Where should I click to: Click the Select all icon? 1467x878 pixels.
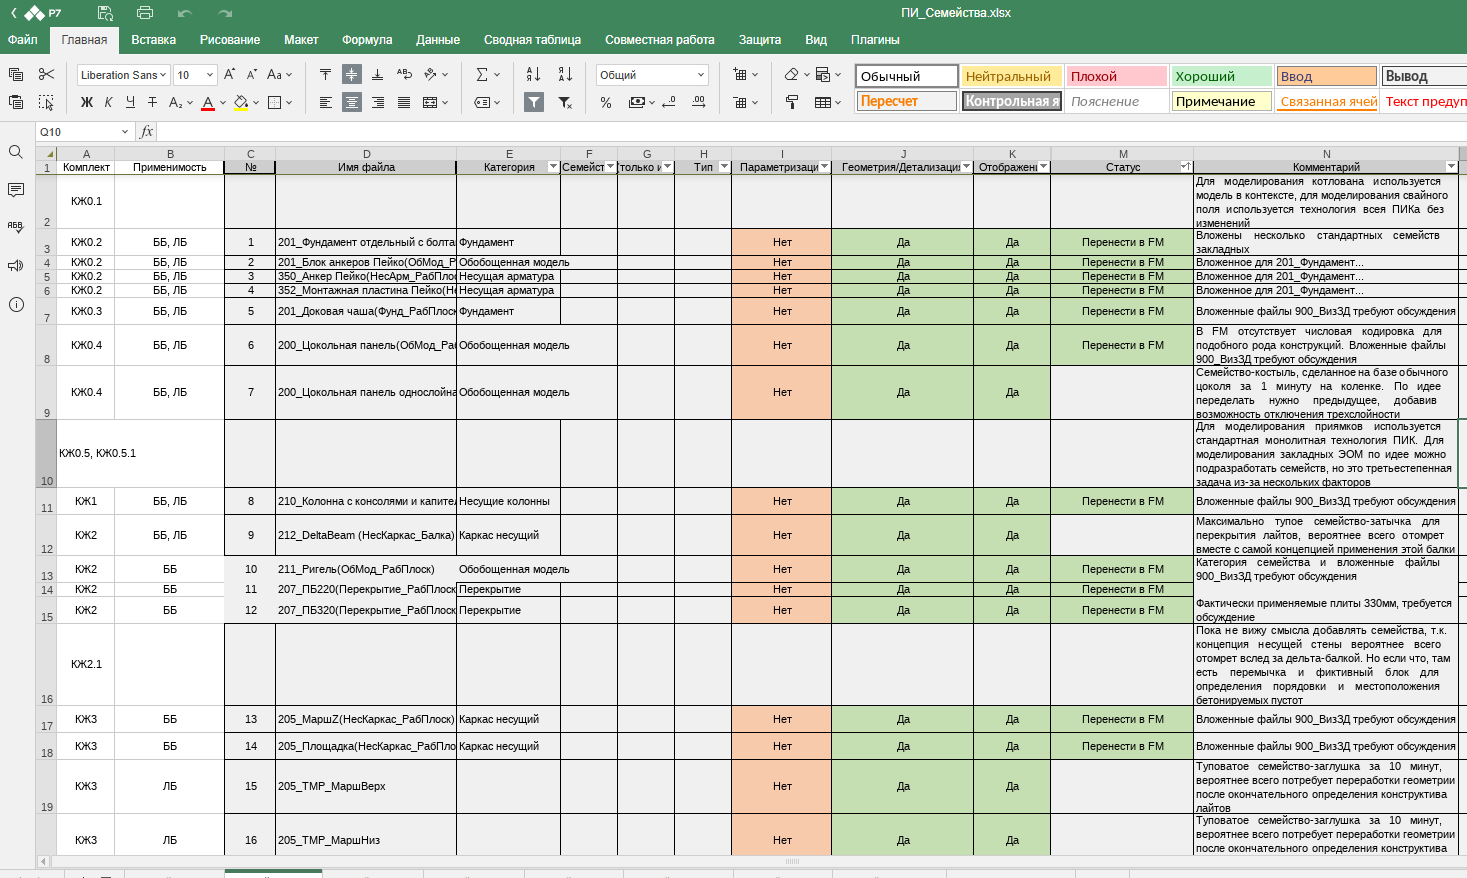tap(46, 102)
